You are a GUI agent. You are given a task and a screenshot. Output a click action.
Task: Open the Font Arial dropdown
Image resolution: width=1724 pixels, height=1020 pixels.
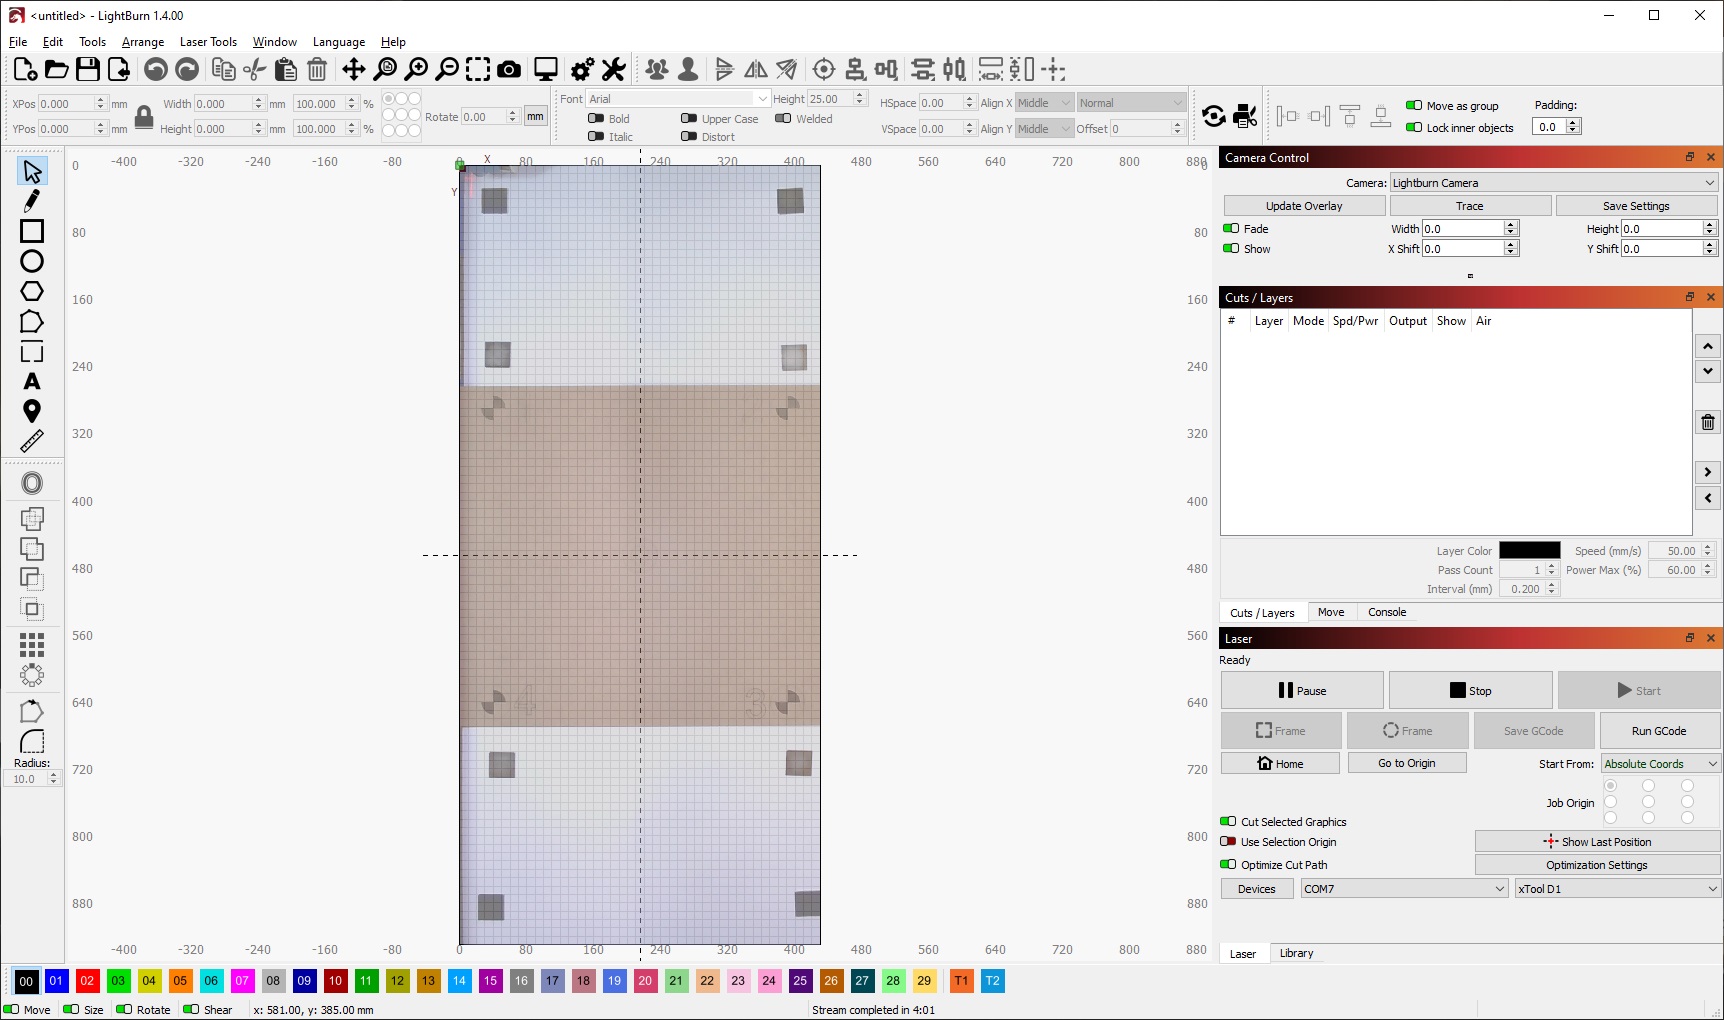[x=678, y=99]
